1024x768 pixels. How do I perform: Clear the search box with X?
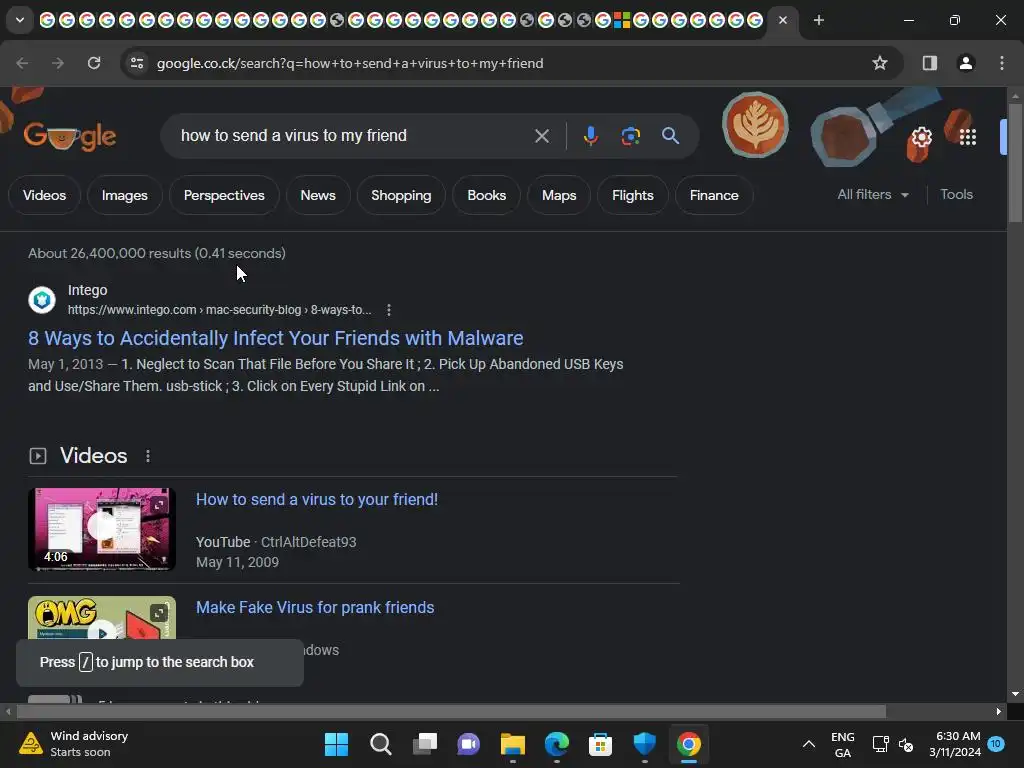tap(541, 136)
